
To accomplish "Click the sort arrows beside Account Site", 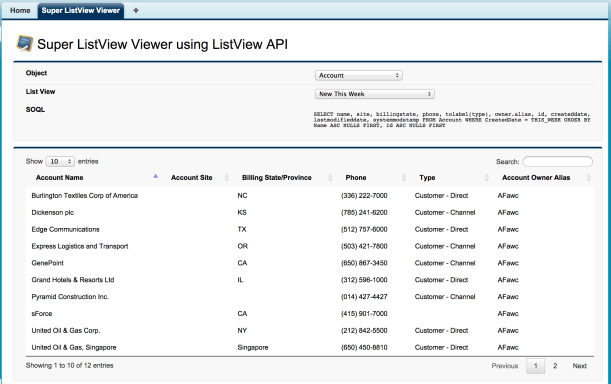I will point(226,178).
